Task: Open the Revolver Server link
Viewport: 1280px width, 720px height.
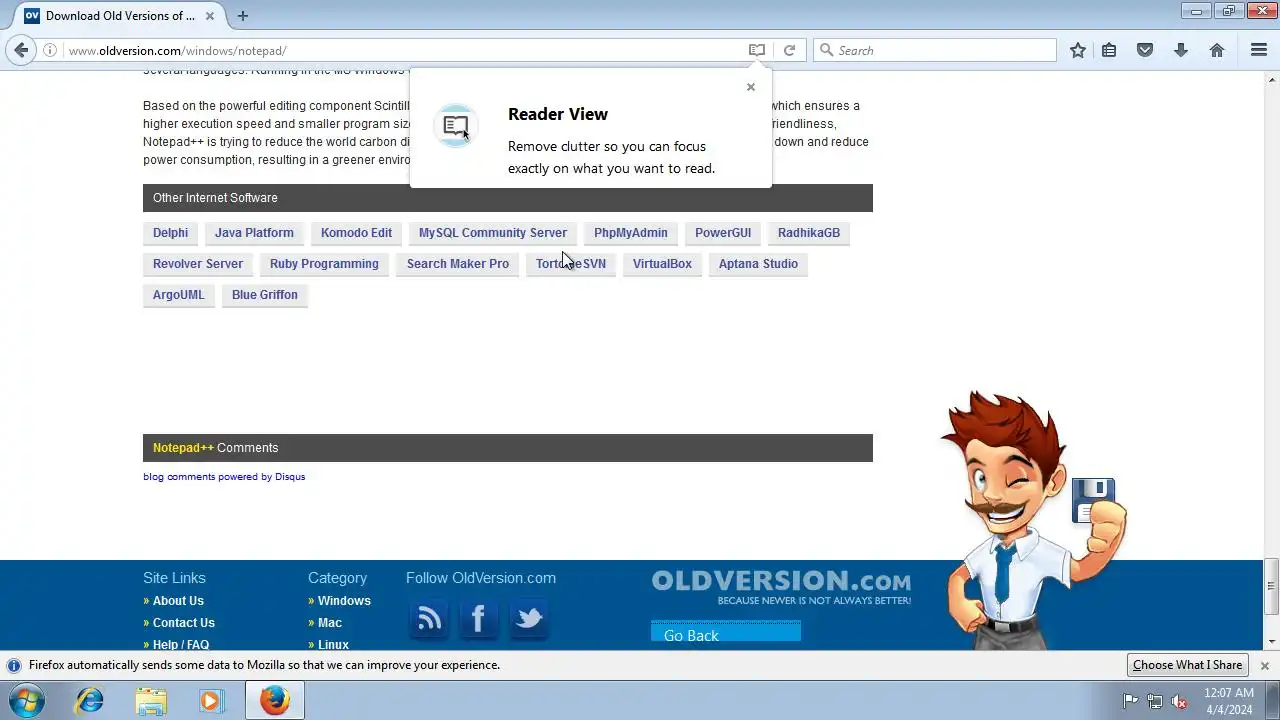Action: tap(198, 264)
